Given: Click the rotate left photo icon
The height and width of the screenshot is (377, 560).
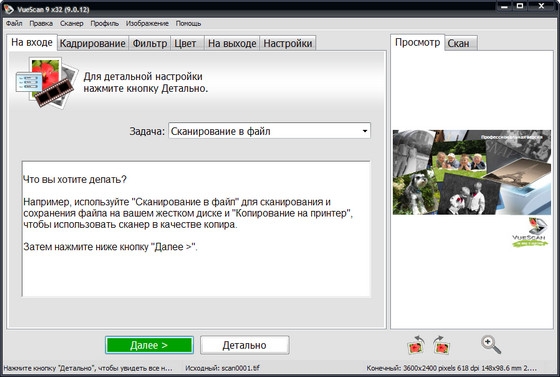Looking at the screenshot, I should pos(416,345).
